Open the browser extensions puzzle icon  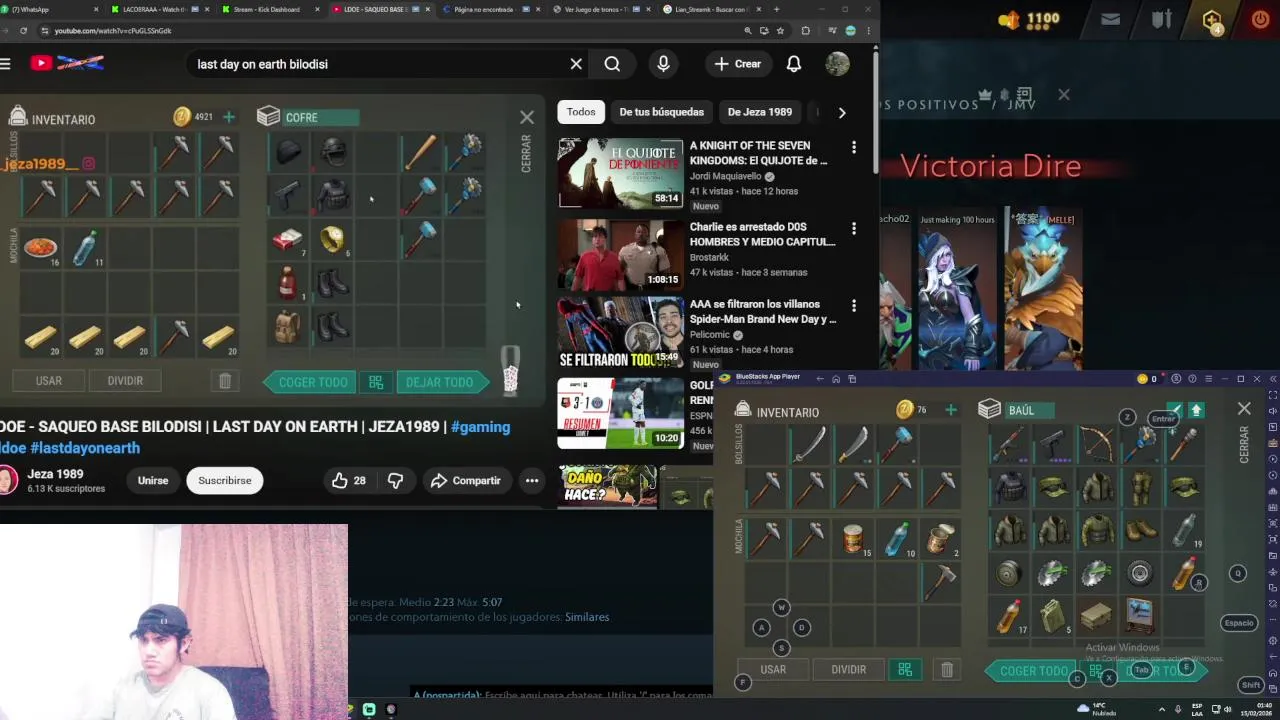(x=806, y=31)
